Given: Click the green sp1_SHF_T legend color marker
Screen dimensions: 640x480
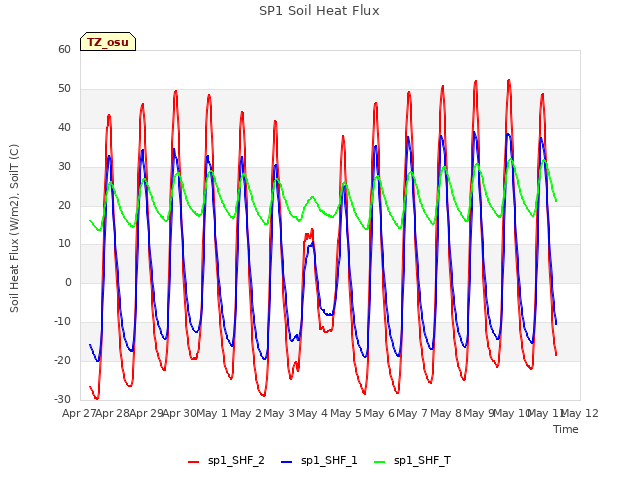Looking at the screenshot, I should (380, 462).
